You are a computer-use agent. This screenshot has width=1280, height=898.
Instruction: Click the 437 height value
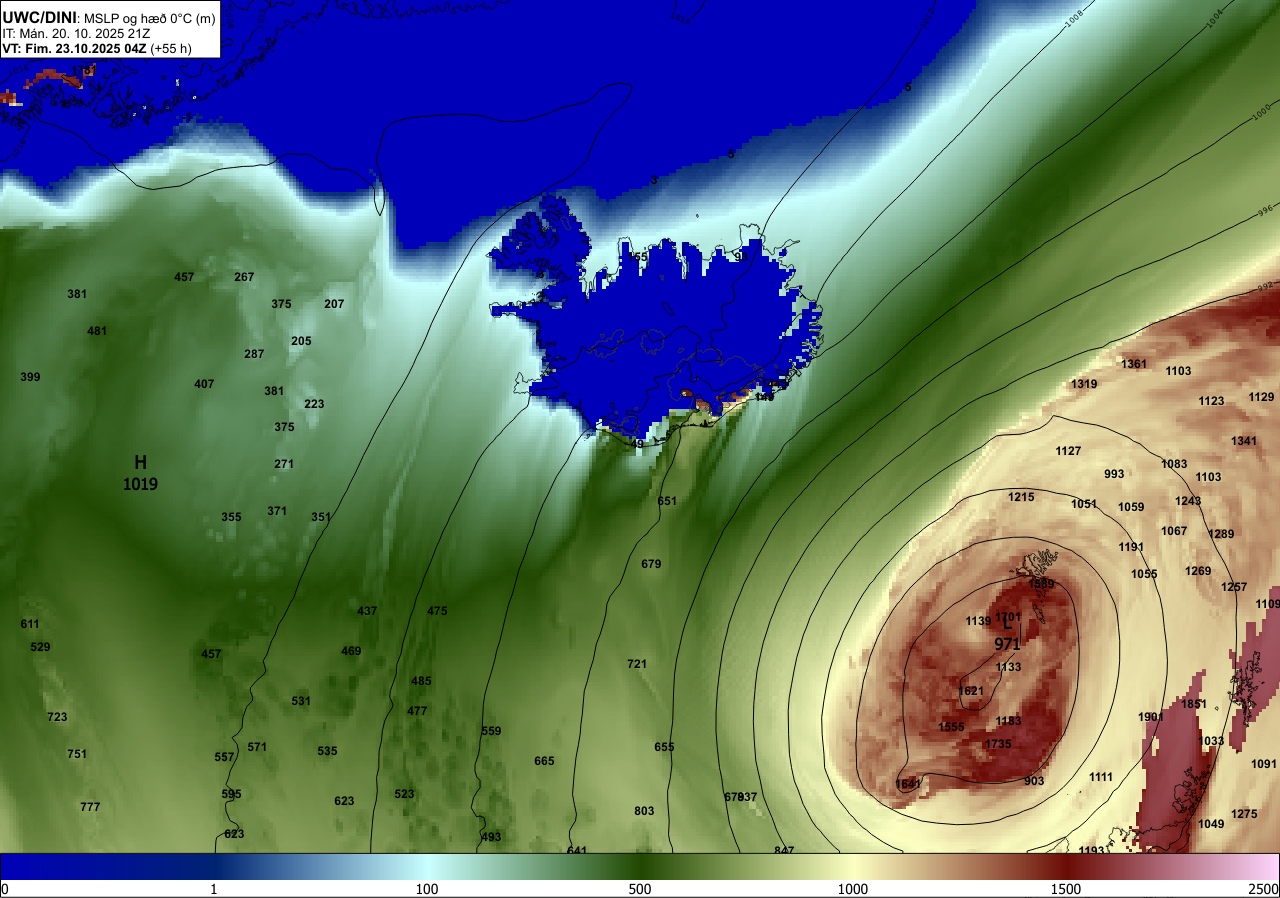367,611
